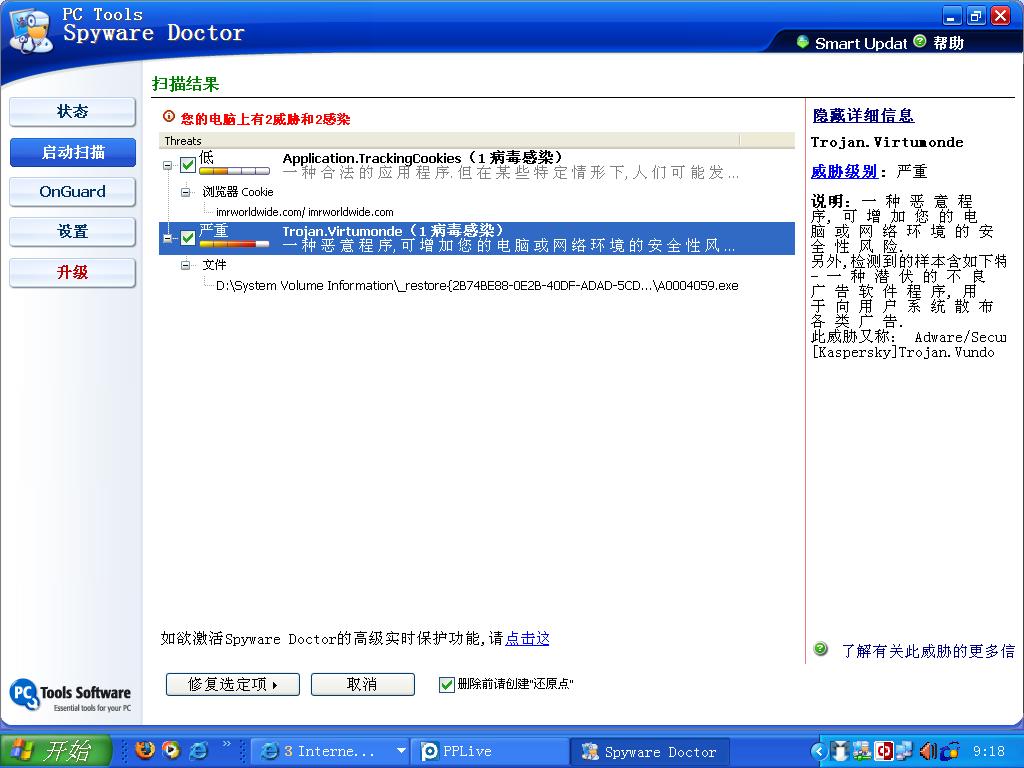The width and height of the screenshot is (1024, 768).
Task: Select the imrworldwide.com cookie entry
Action: 304,212
